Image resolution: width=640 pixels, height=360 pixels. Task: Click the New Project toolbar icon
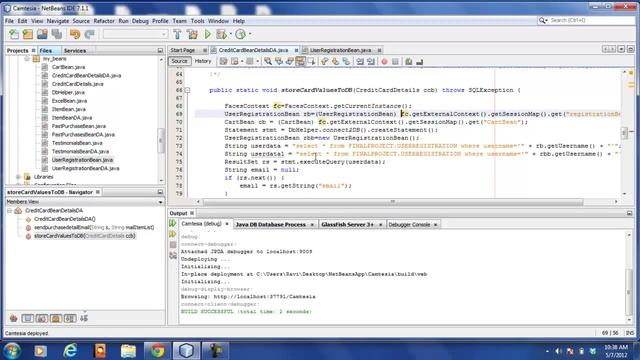(x=28, y=35)
